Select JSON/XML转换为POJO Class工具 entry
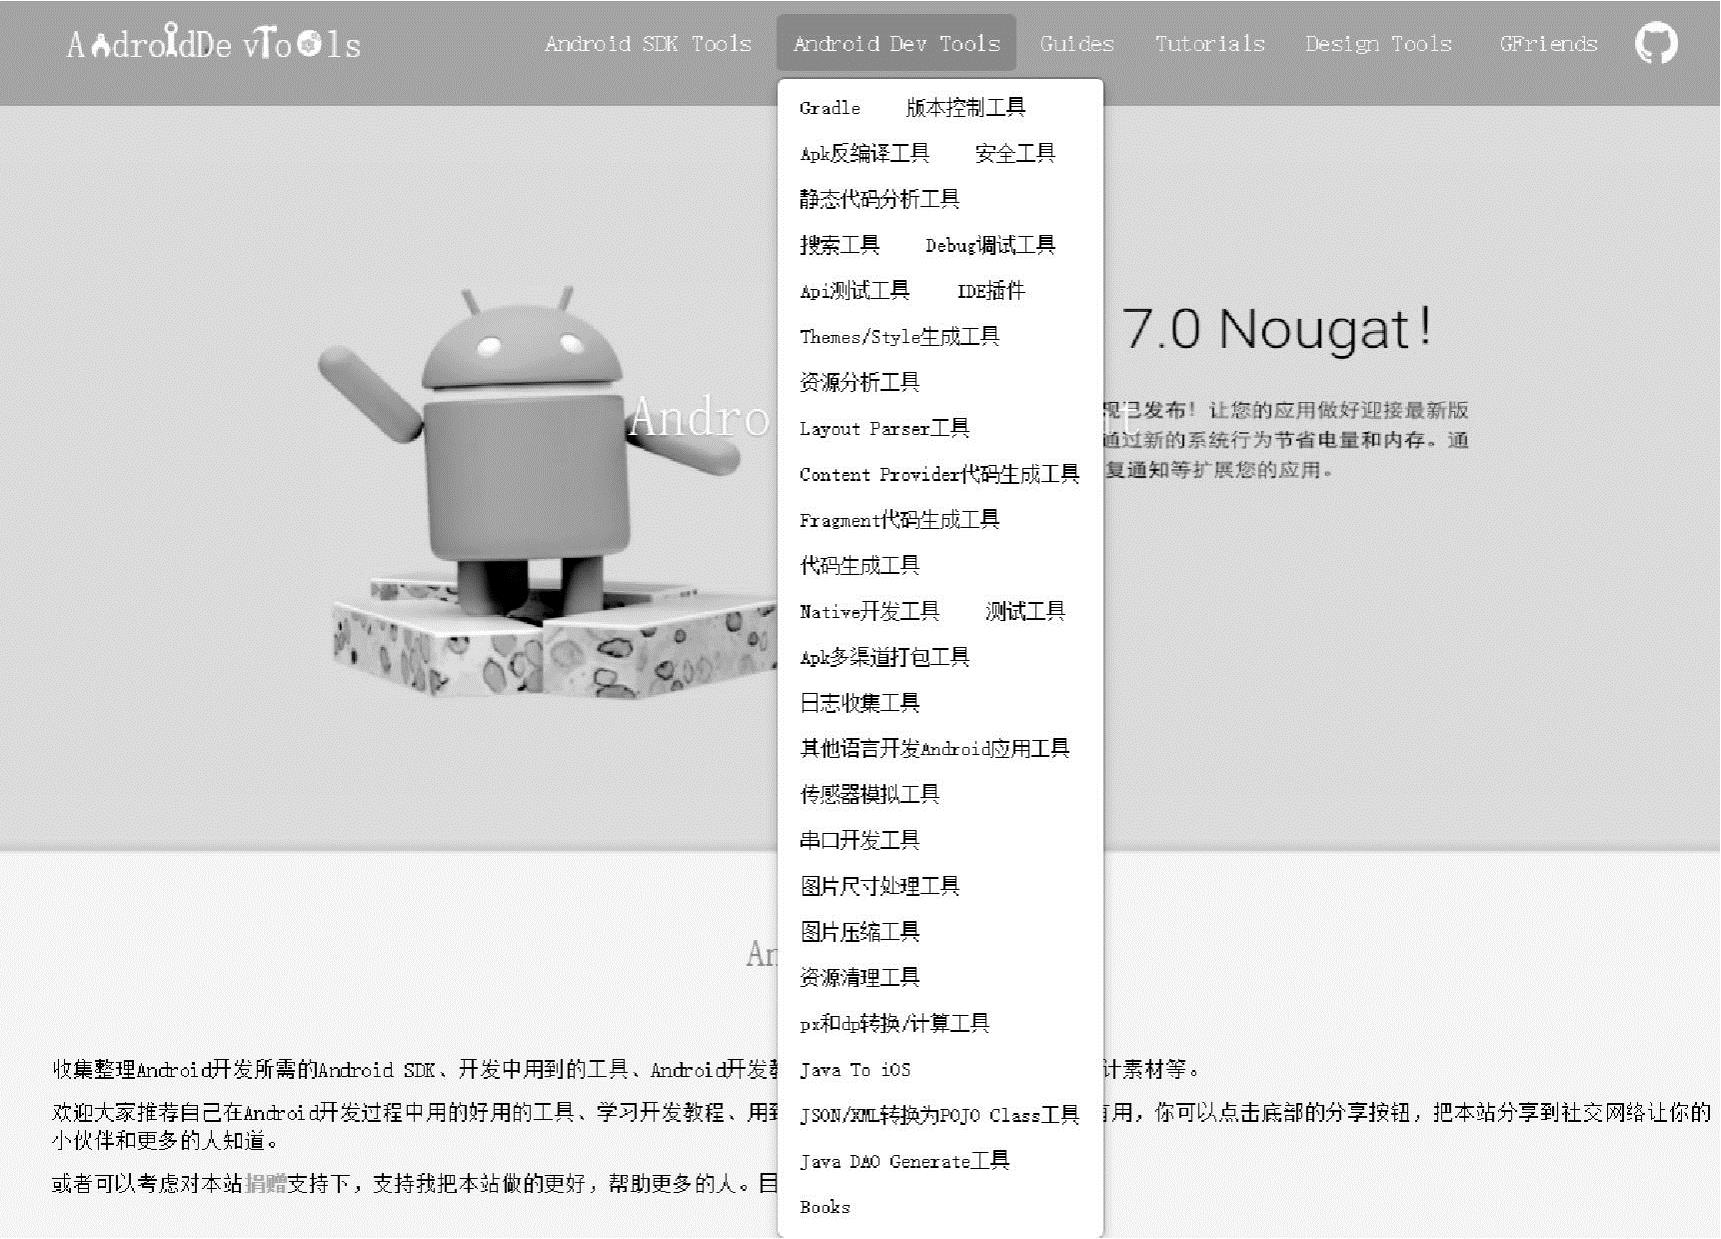 940,1116
